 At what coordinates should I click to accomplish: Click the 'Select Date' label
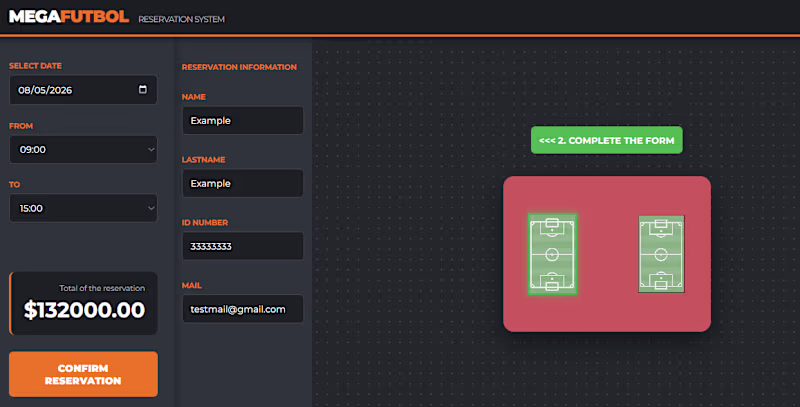35,66
